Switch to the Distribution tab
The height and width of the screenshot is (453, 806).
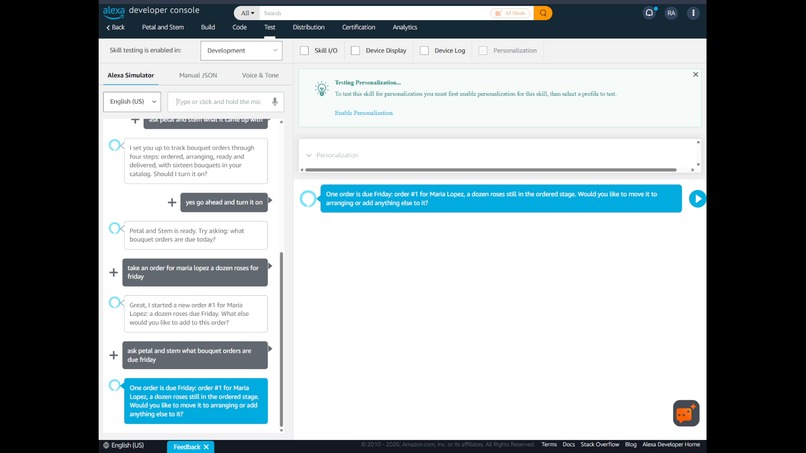click(308, 27)
